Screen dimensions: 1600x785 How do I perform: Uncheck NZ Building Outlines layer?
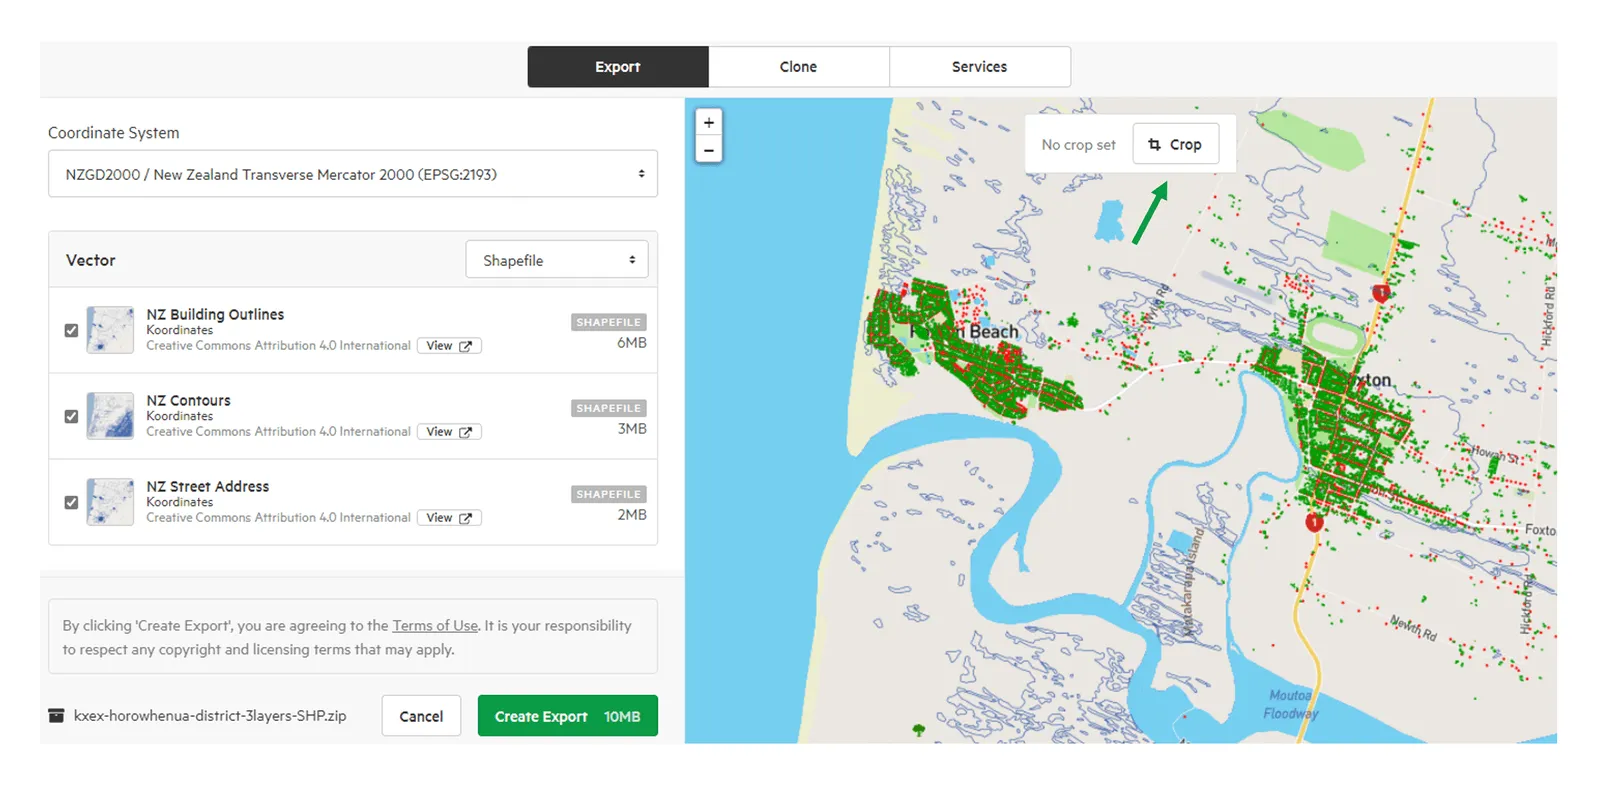[71, 330]
